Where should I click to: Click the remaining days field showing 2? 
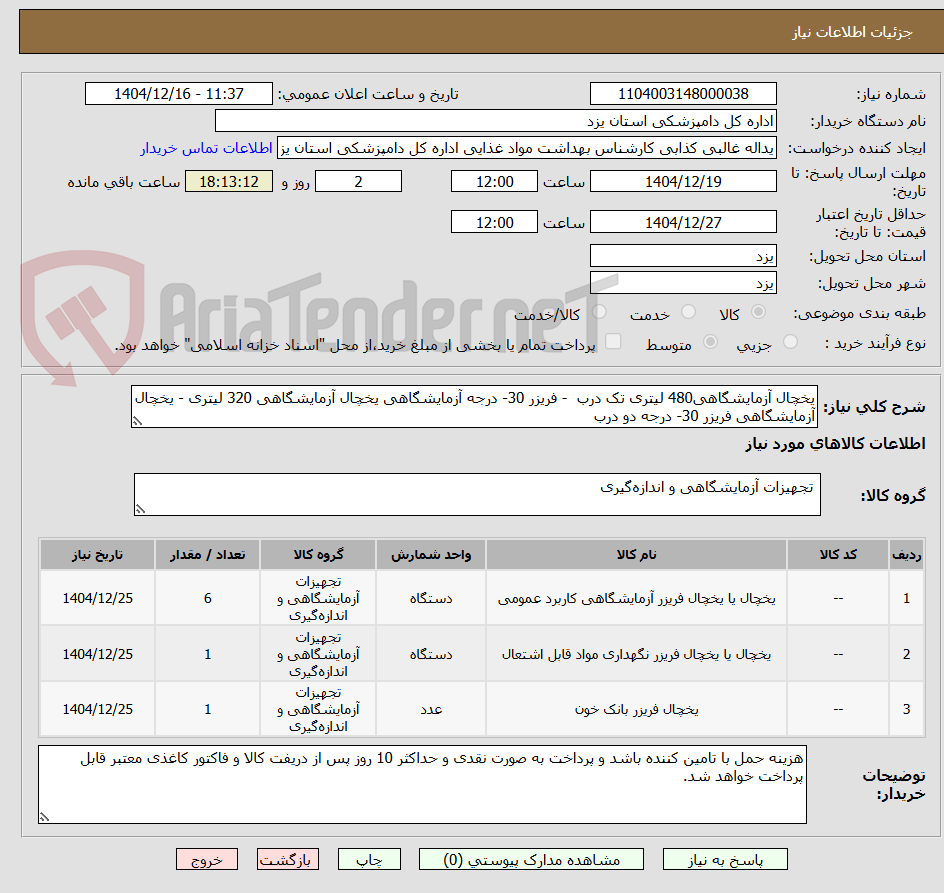tap(358, 181)
